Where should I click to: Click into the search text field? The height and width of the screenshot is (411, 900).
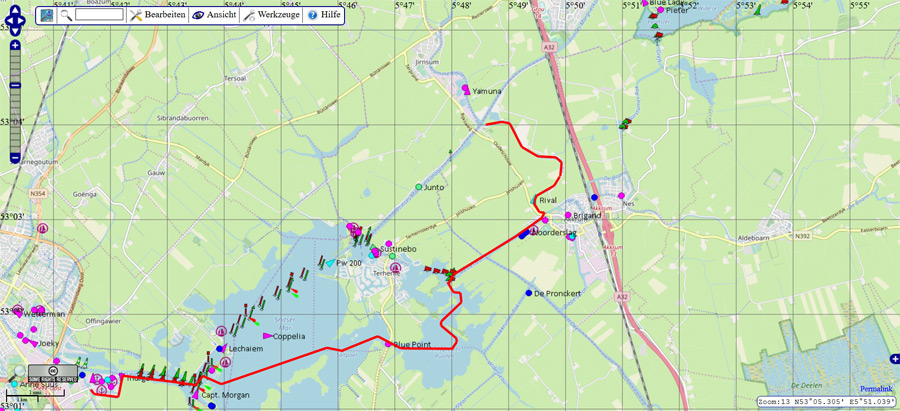coord(99,15)
